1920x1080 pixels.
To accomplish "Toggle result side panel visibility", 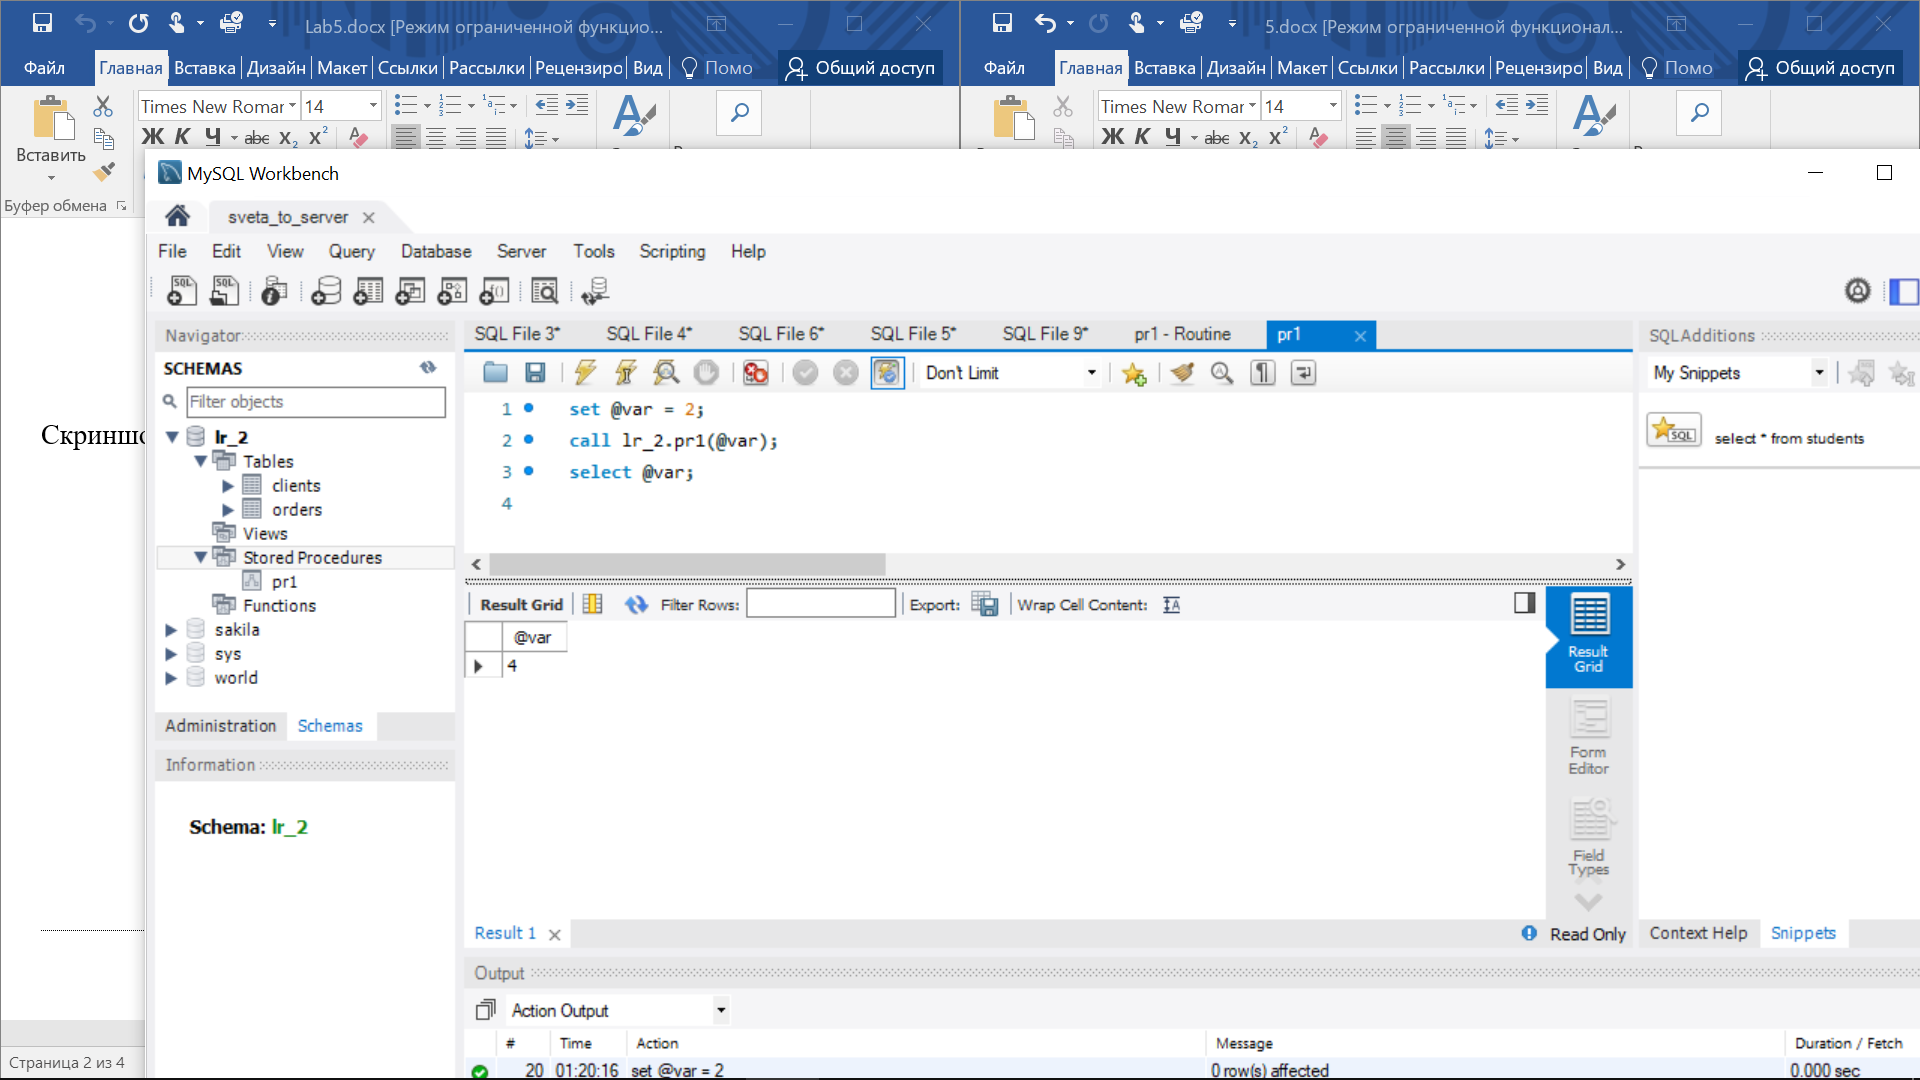I will 1524,602.
